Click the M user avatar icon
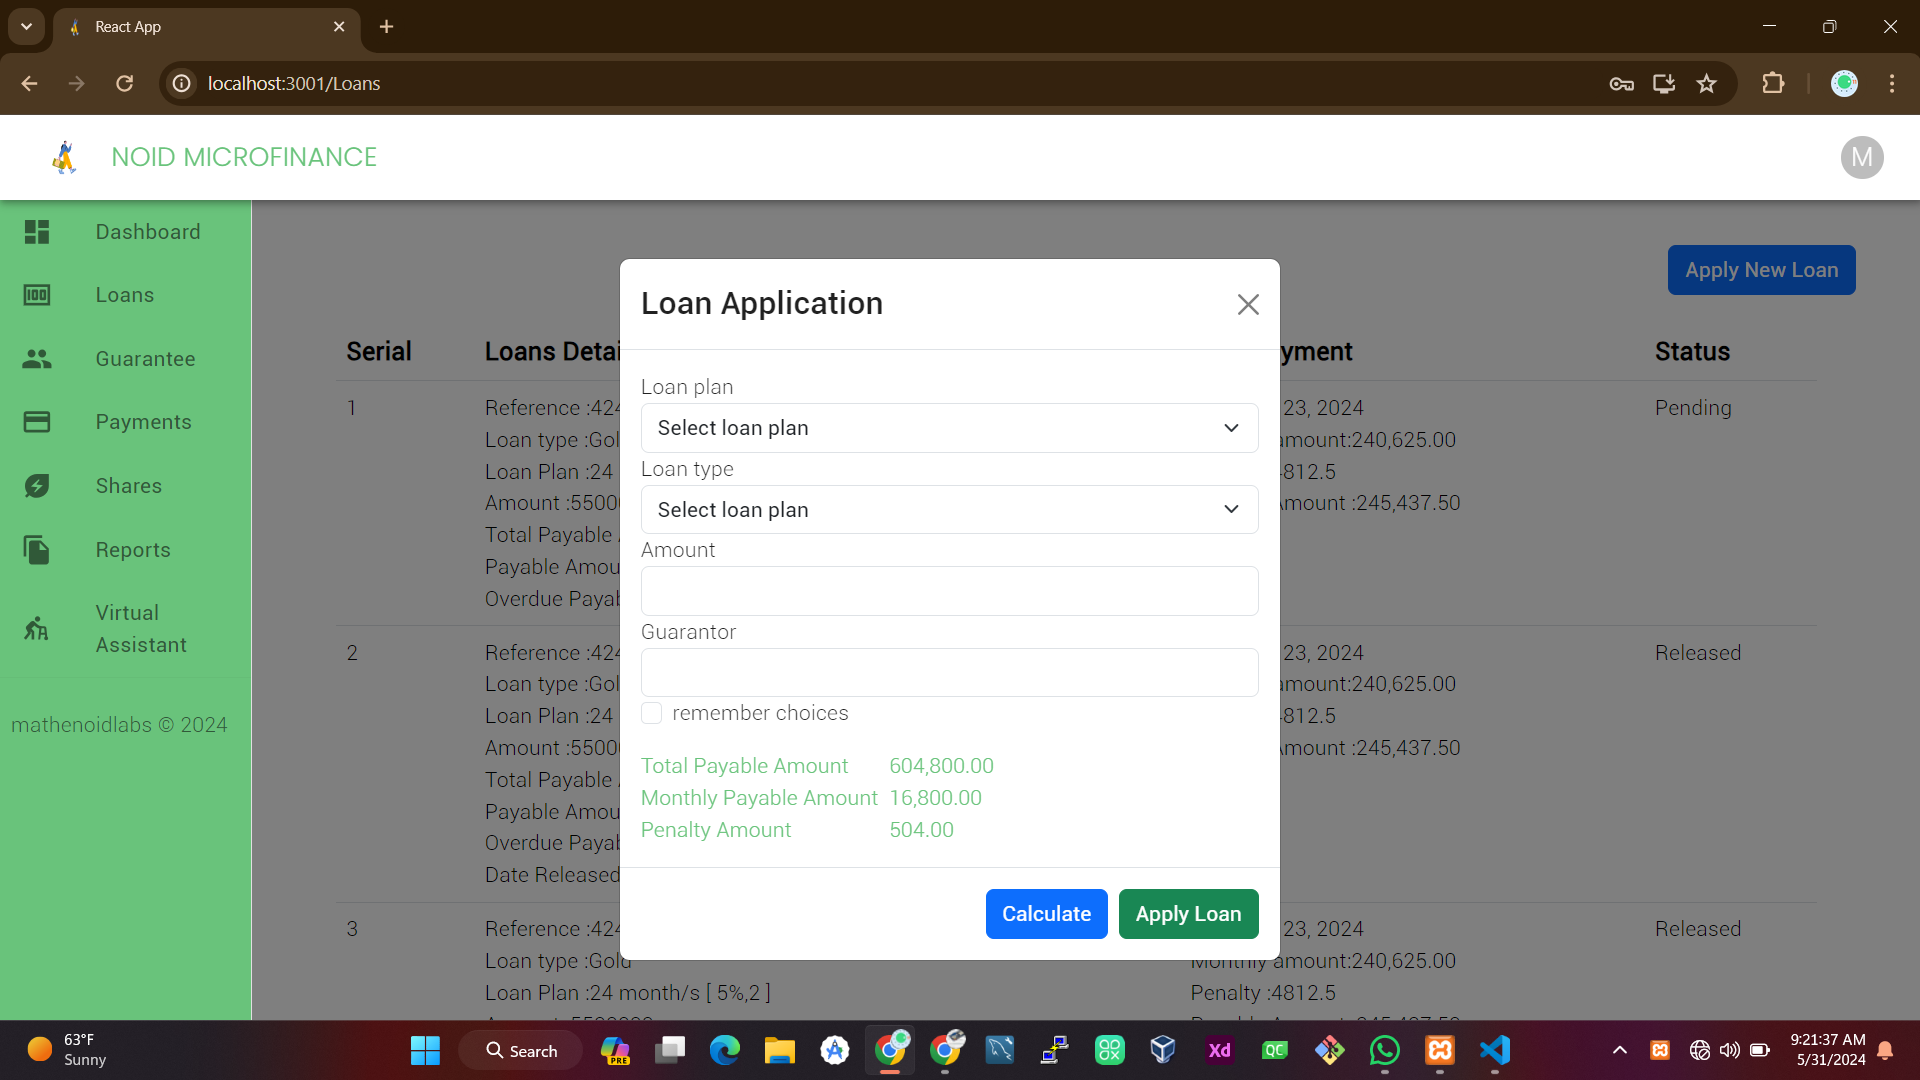Viewport: 1920px width, 1080px height. coord(1861,157)
